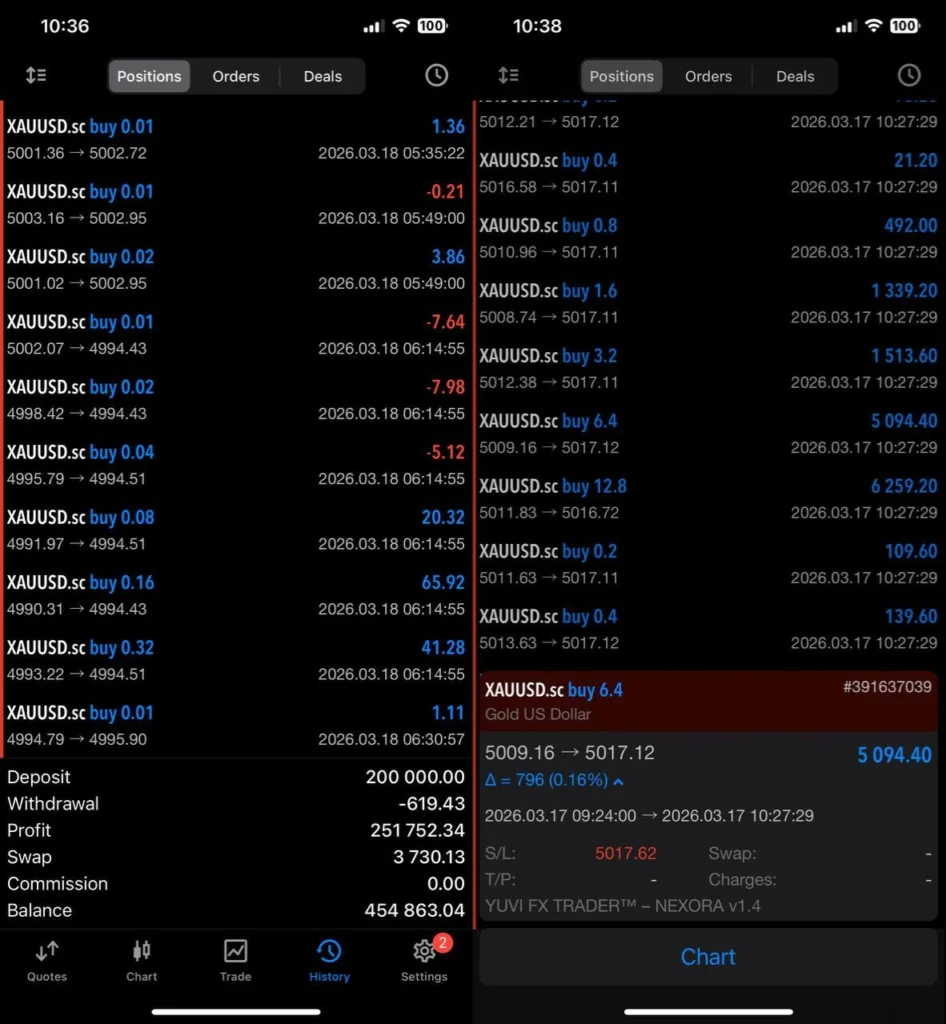Tap the Trade icon in the bottom bar
Viewport: 946px width, 1024px height.
point(235,960)
